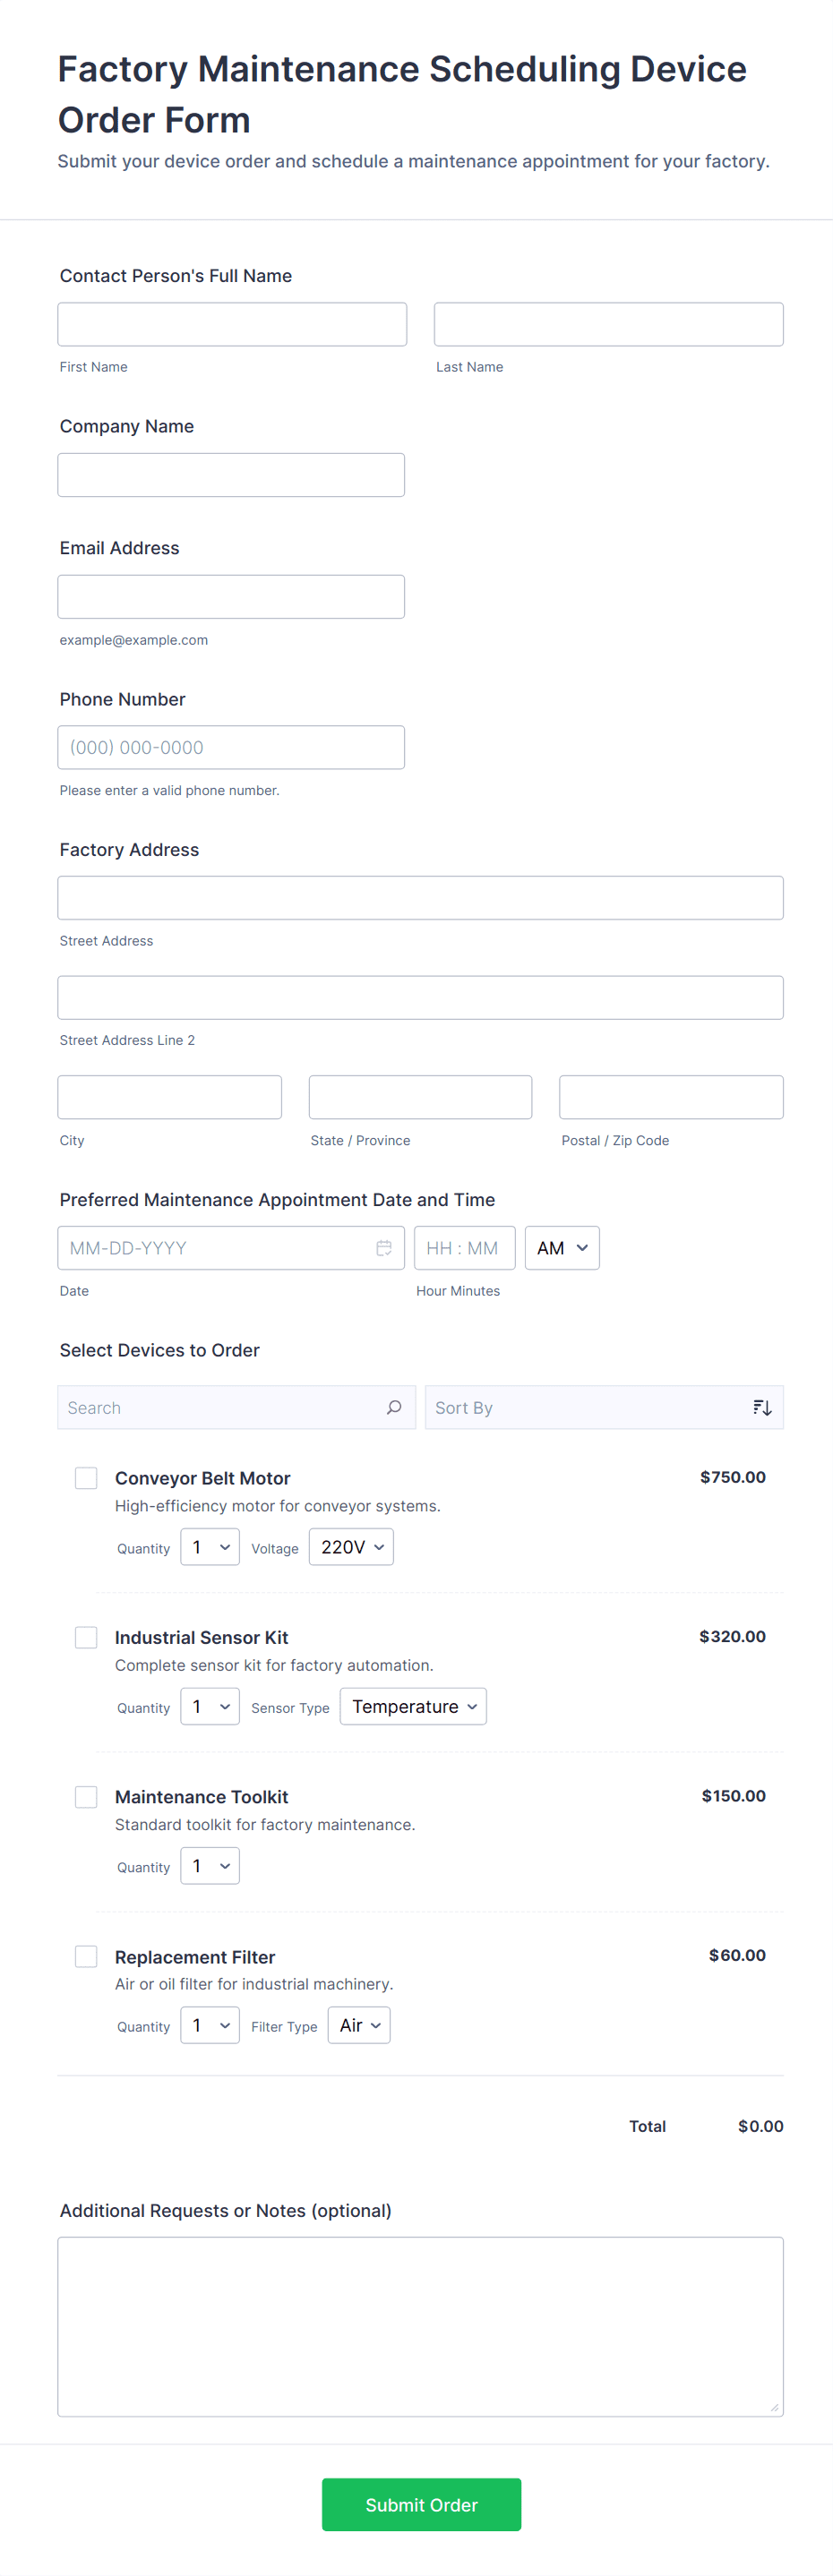Viewport: 833px width, 2576px height.
Task: Open Conveyor Belt Motor quantity dropdown
Action: click(210, 1547)
